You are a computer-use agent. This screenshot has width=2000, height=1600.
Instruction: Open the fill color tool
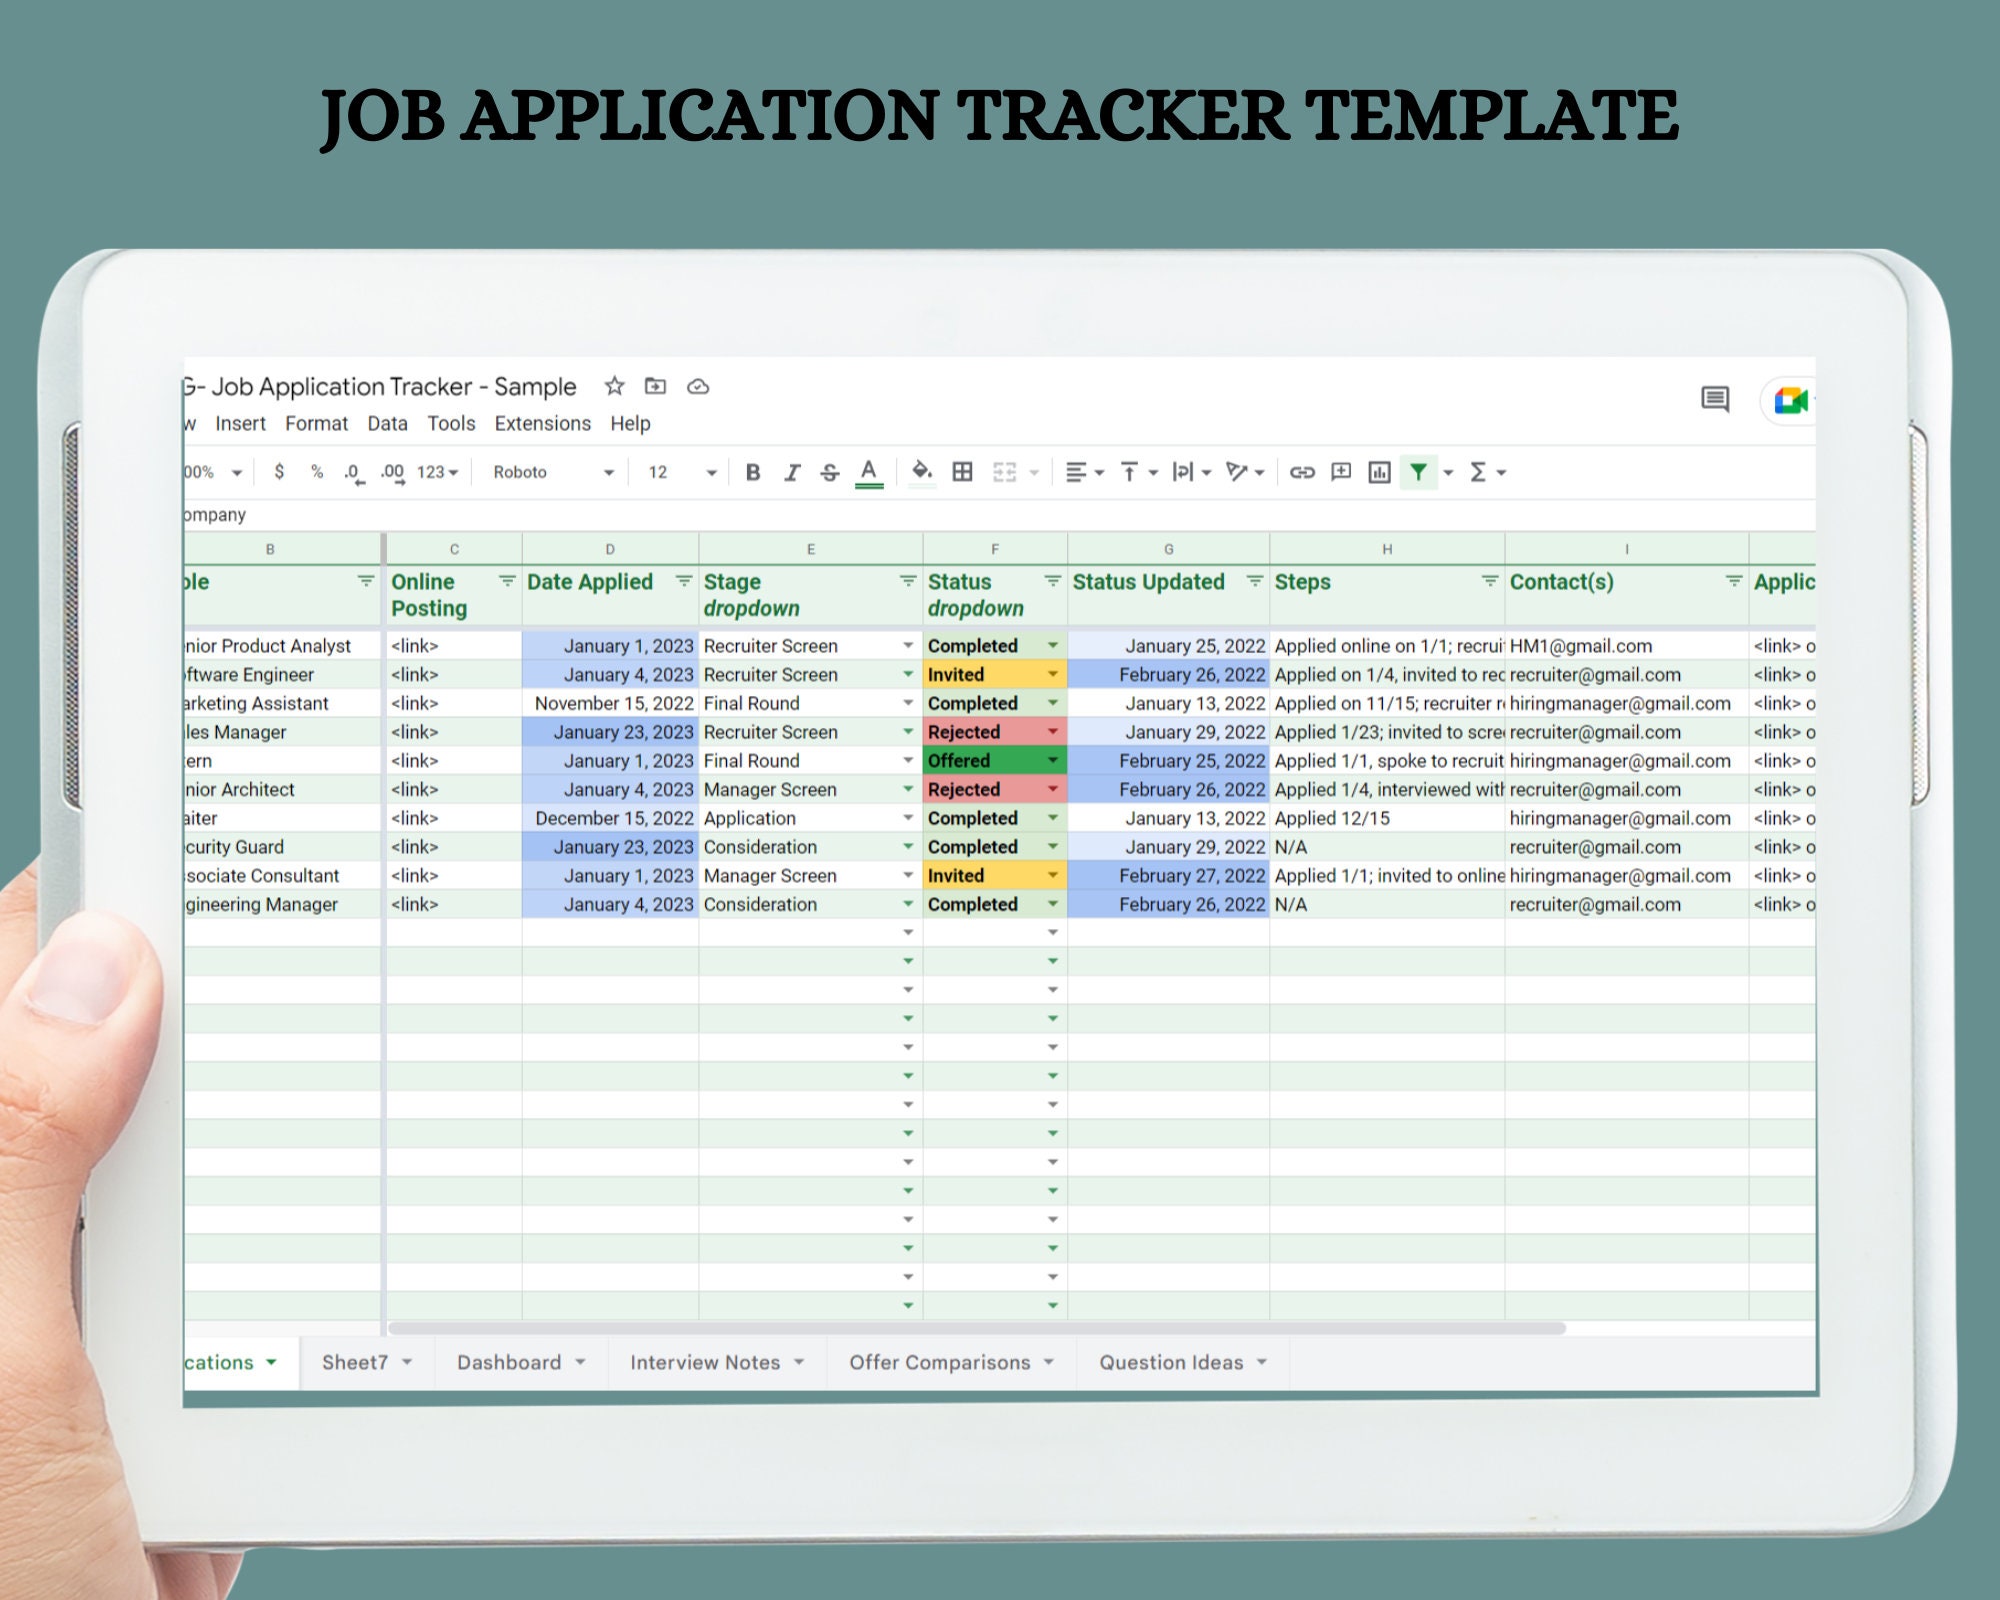(x=922, y=472)
